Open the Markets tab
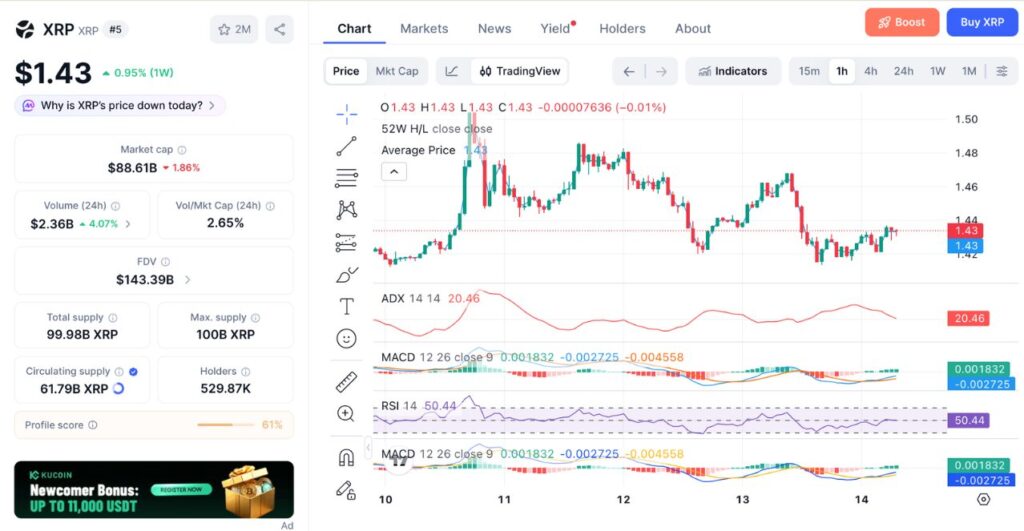1024x531 pixels. point(424,29)
